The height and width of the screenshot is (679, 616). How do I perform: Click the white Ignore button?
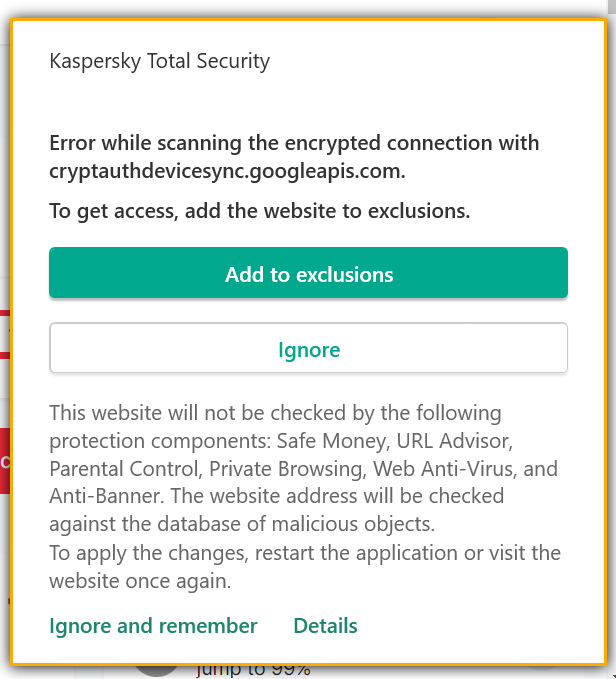coord(308,348)
